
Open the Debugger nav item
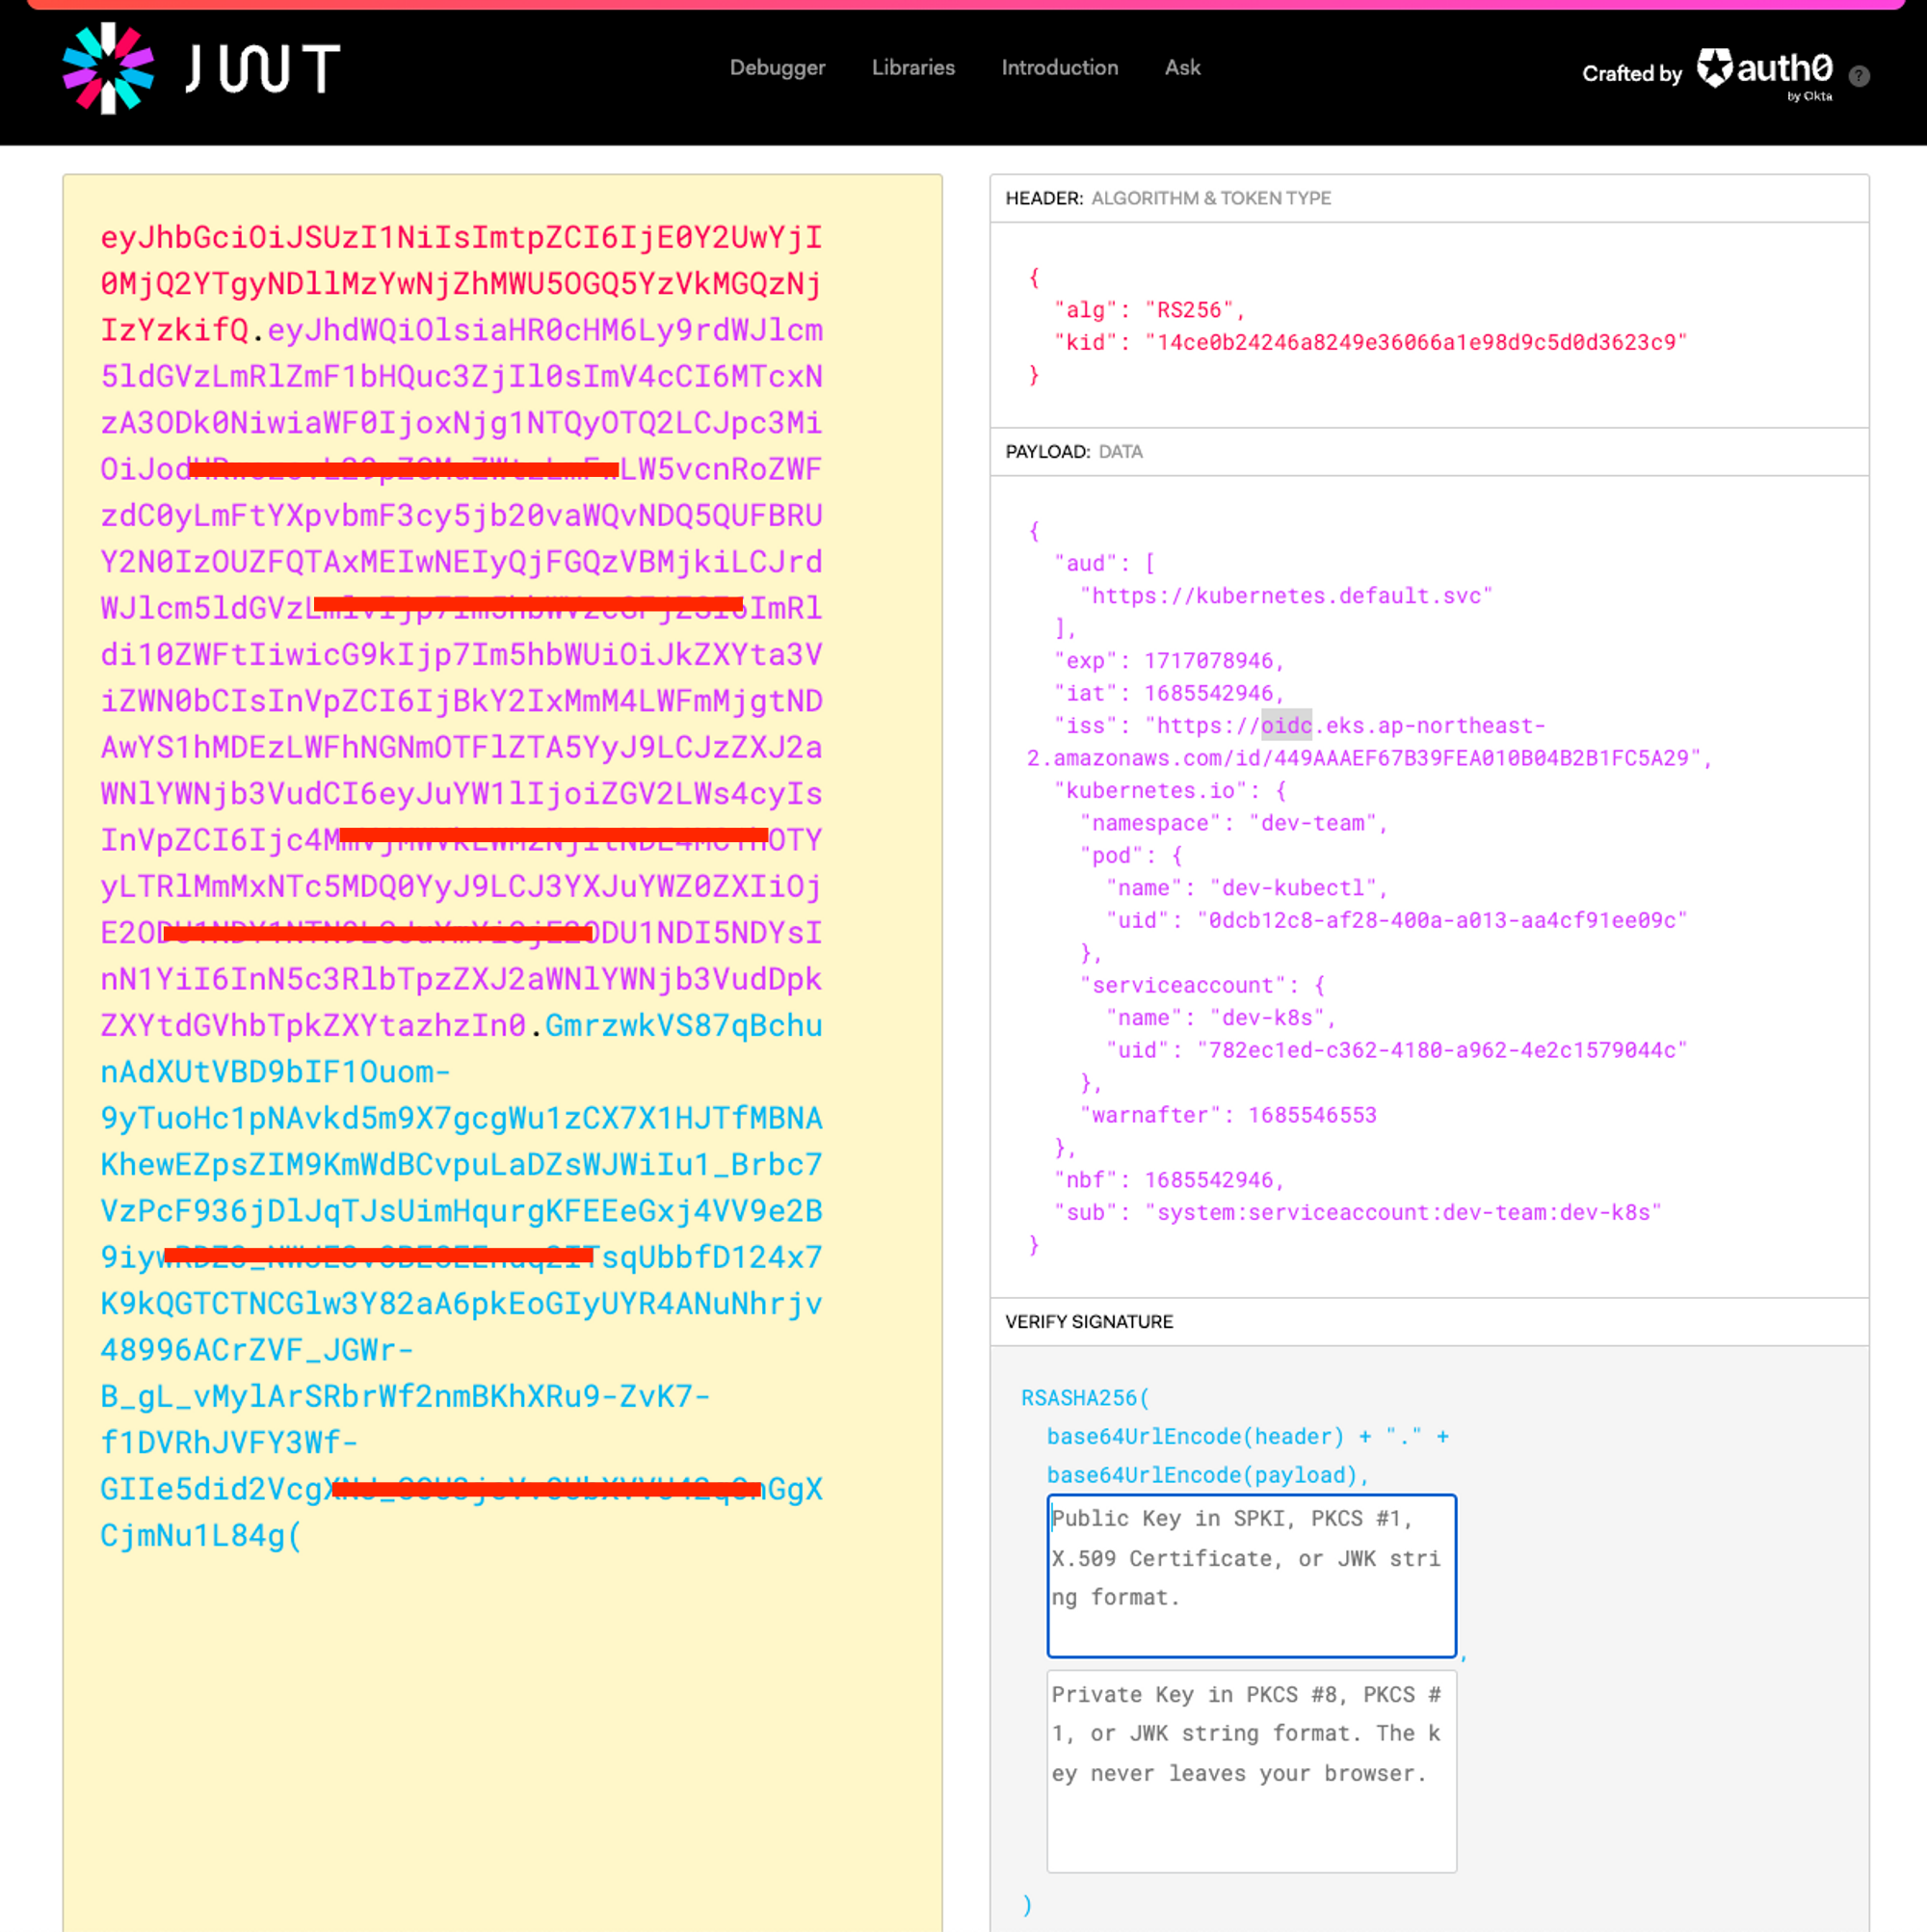click(x=777, y=68)
